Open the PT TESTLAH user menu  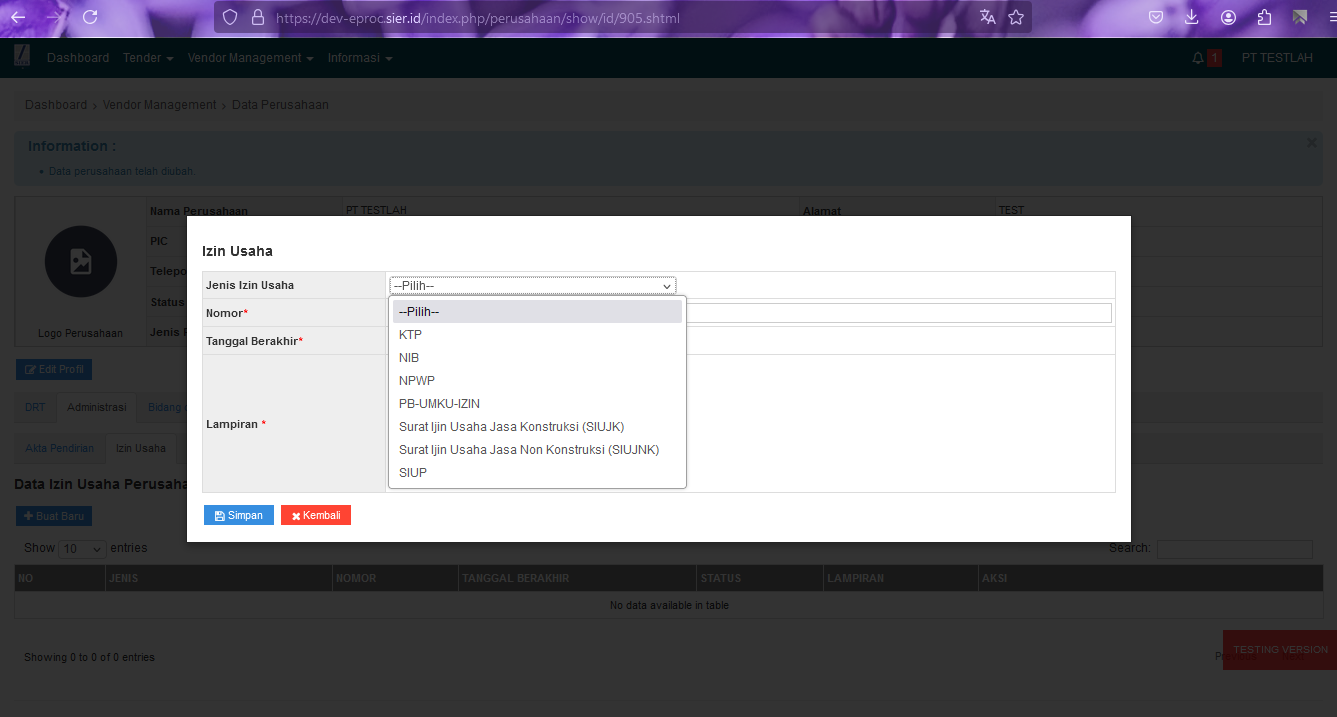(x=1277, y=58)
